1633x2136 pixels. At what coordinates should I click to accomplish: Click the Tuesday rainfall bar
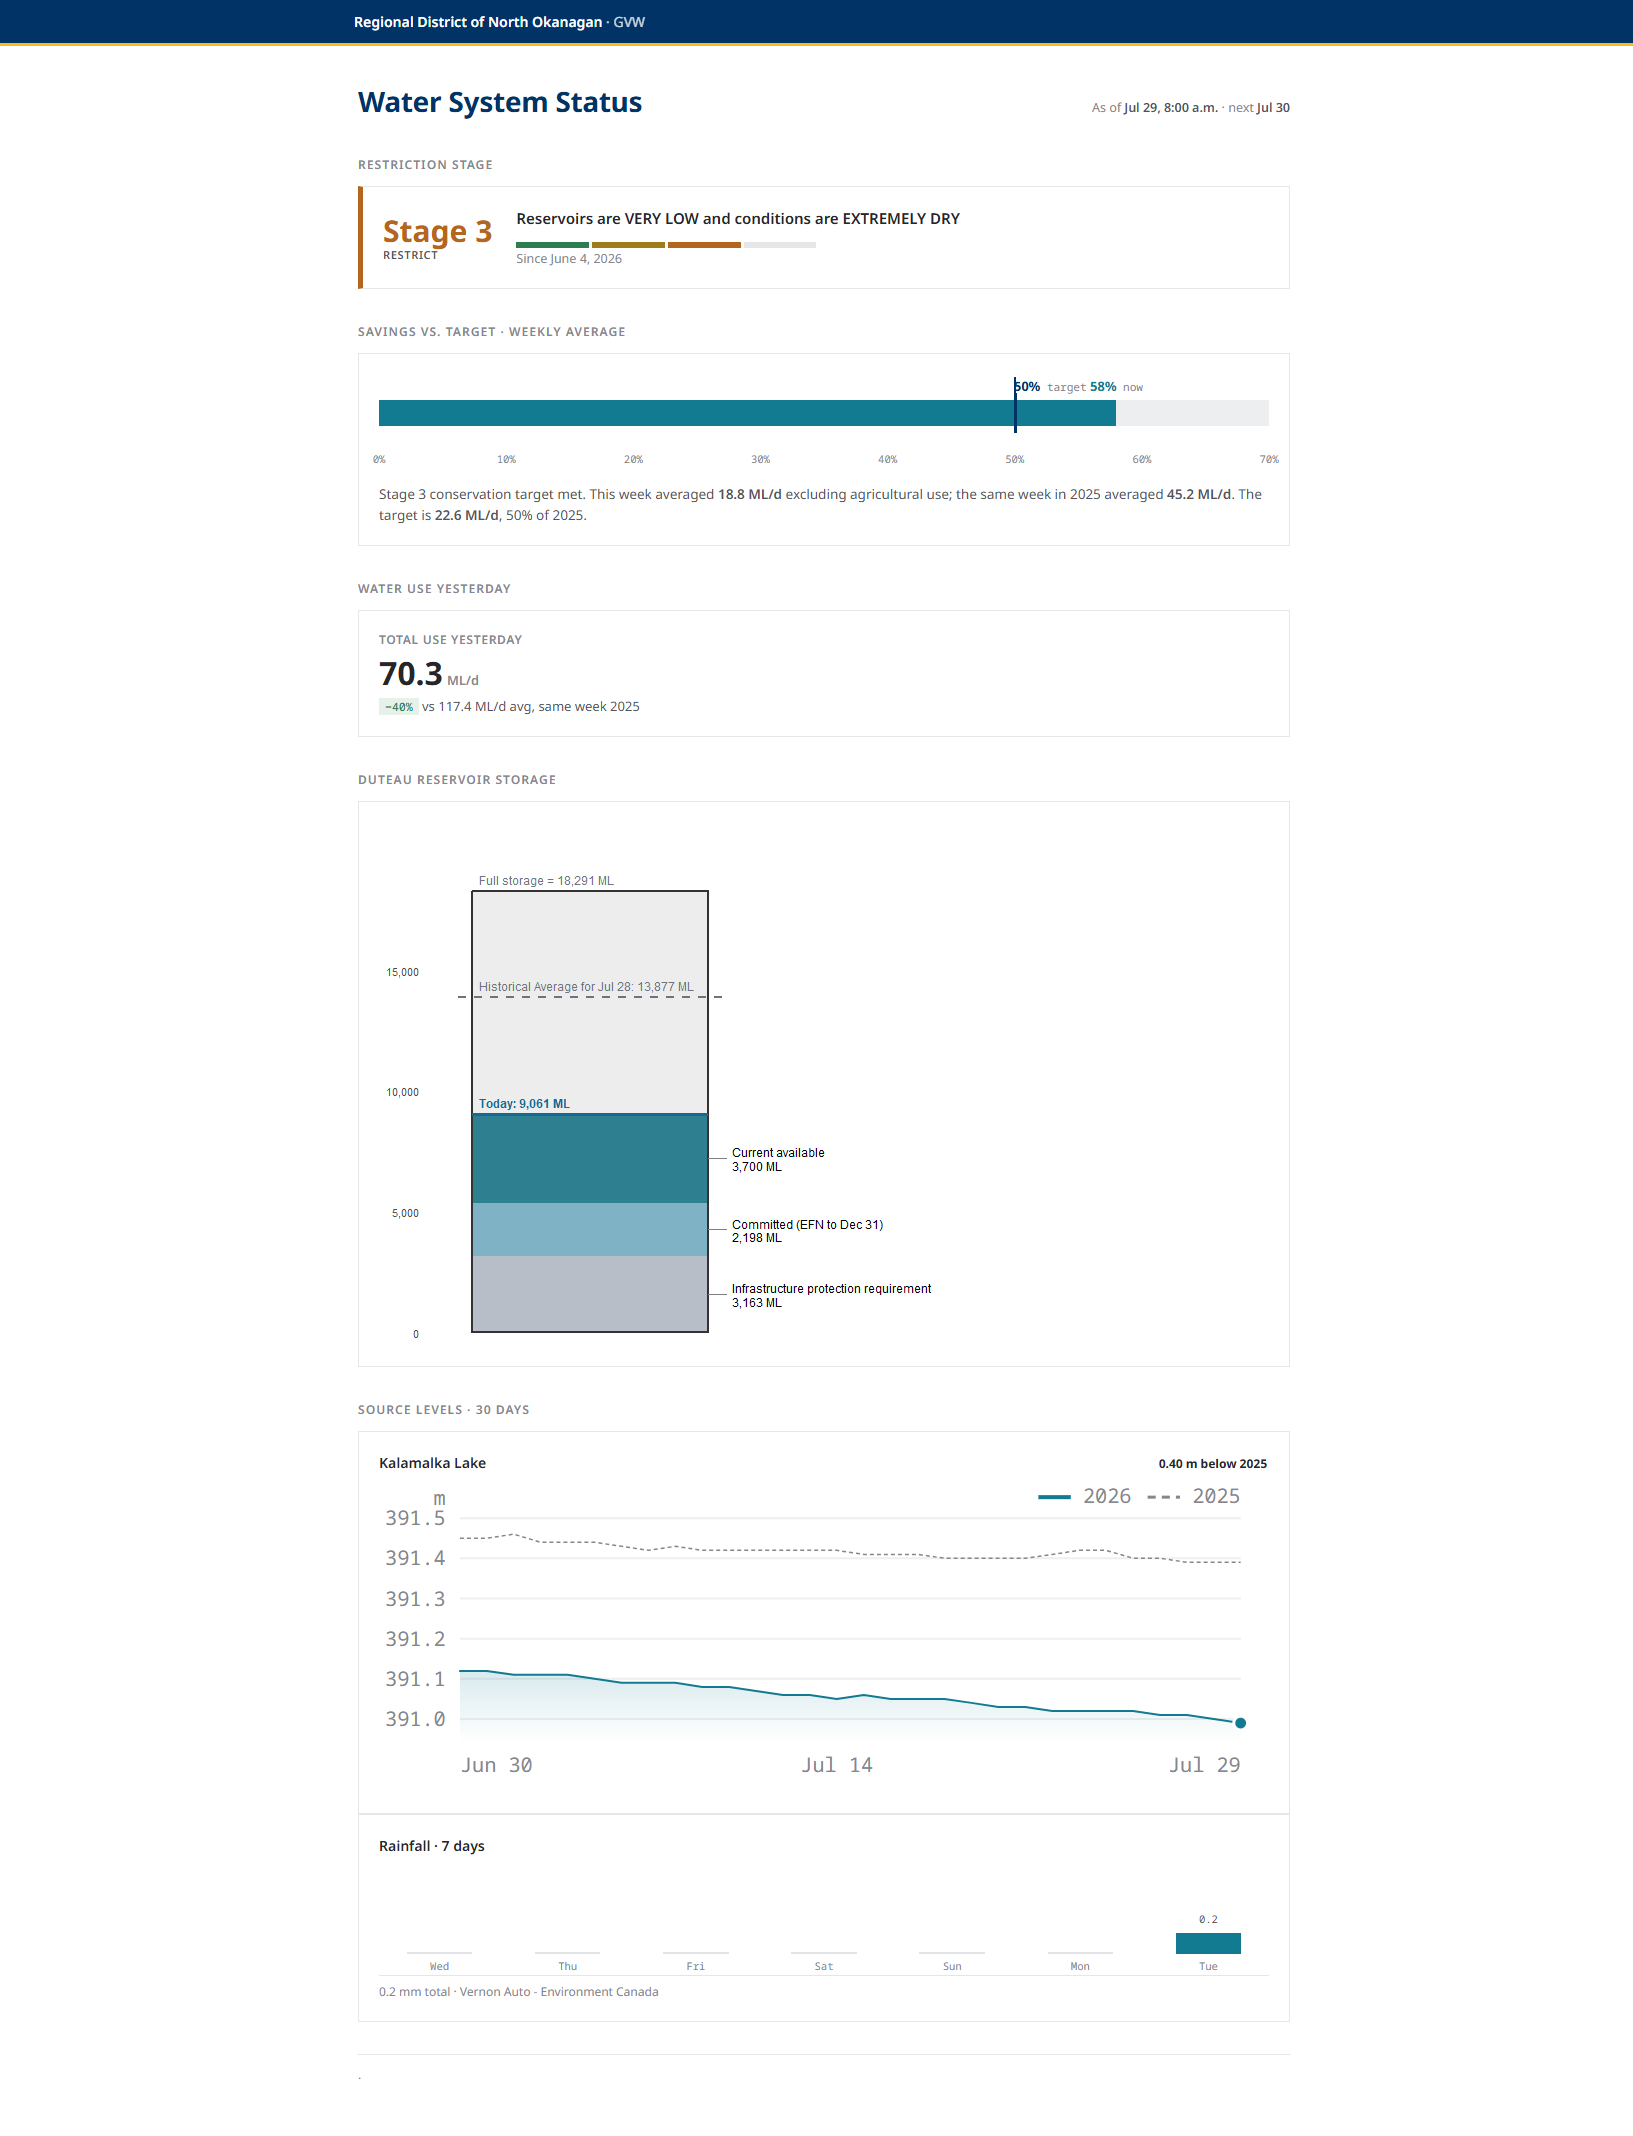click(1208, 1943)
